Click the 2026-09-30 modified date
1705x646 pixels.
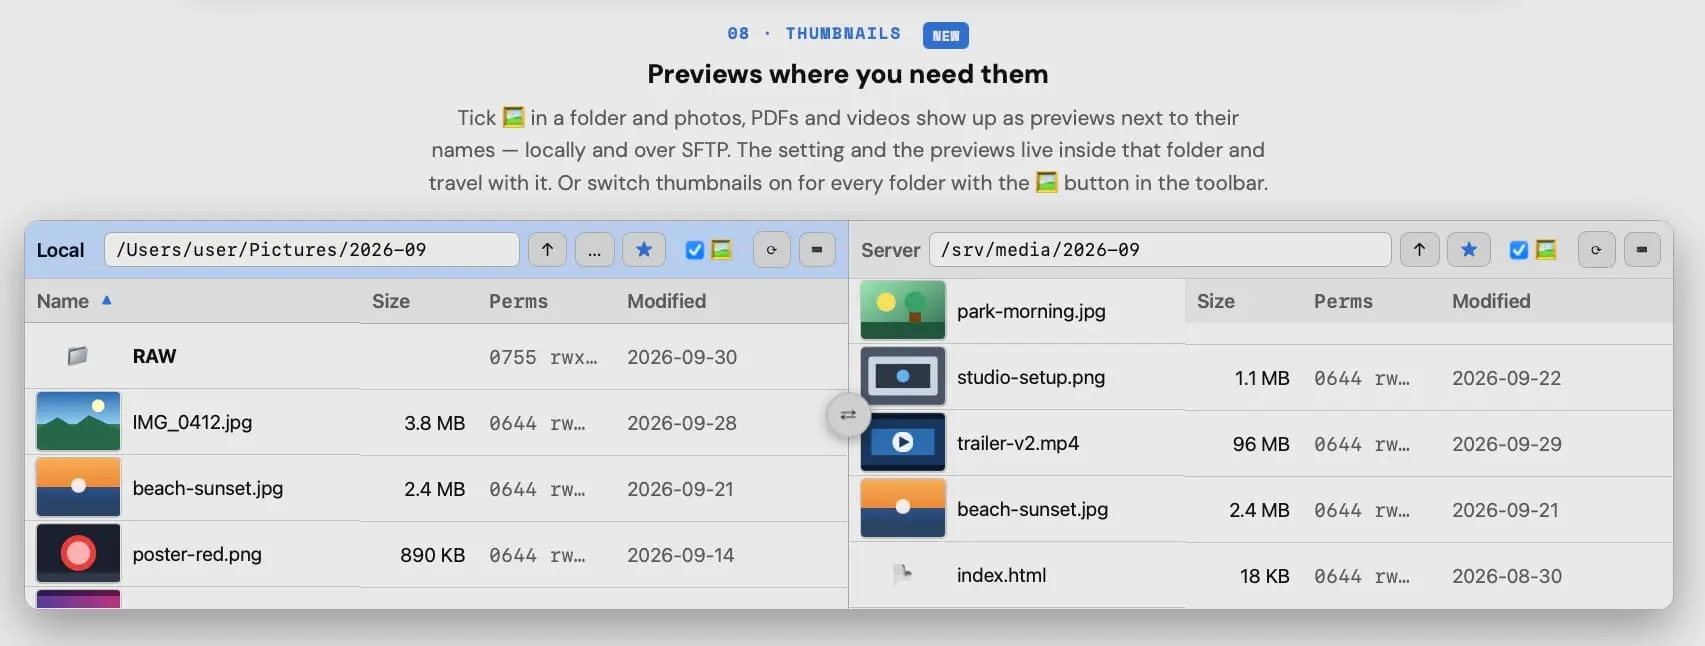pos(682,357)
